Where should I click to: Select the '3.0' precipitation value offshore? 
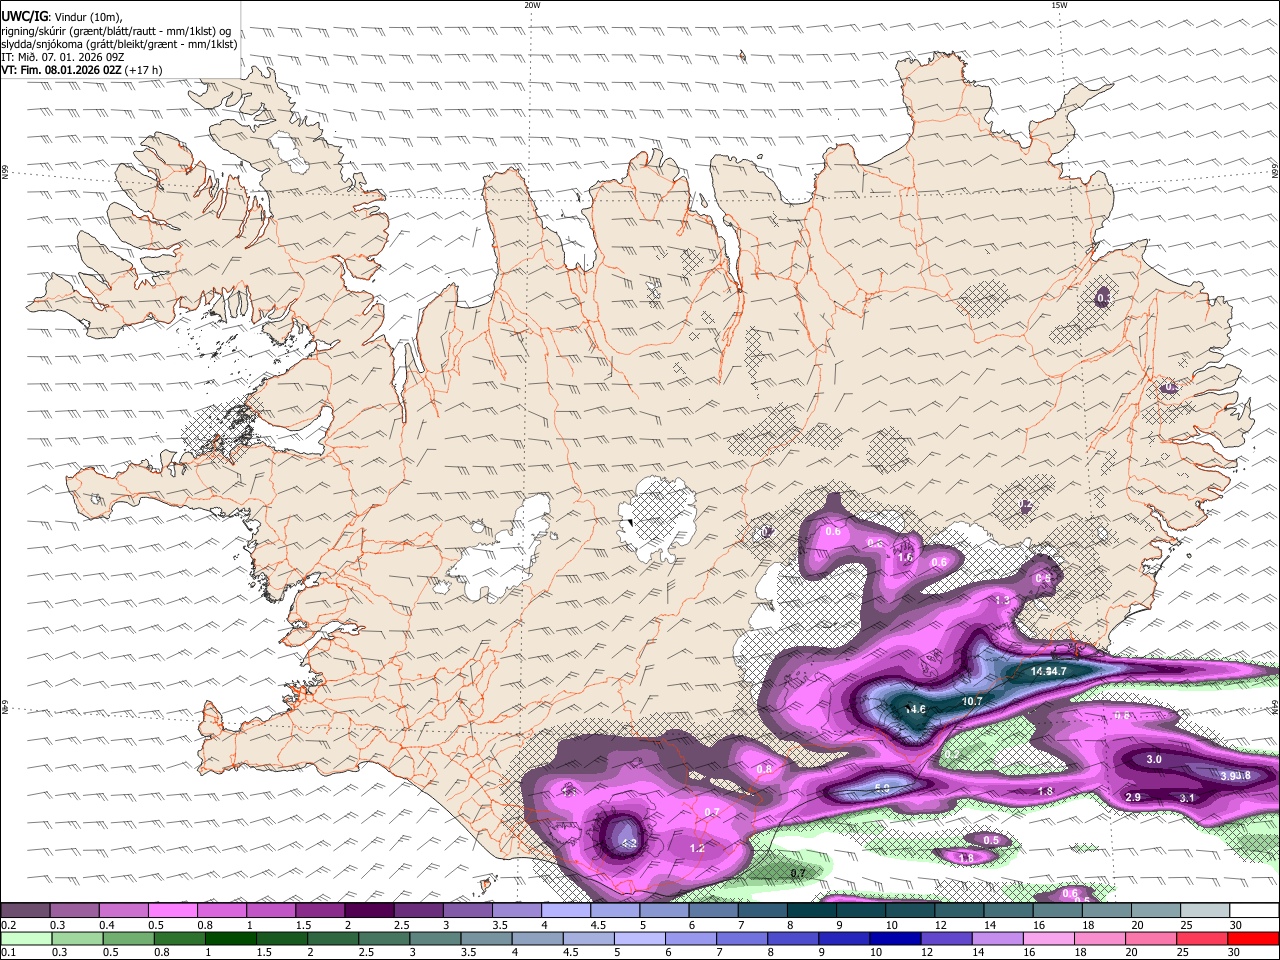(x=1154, y=760)
